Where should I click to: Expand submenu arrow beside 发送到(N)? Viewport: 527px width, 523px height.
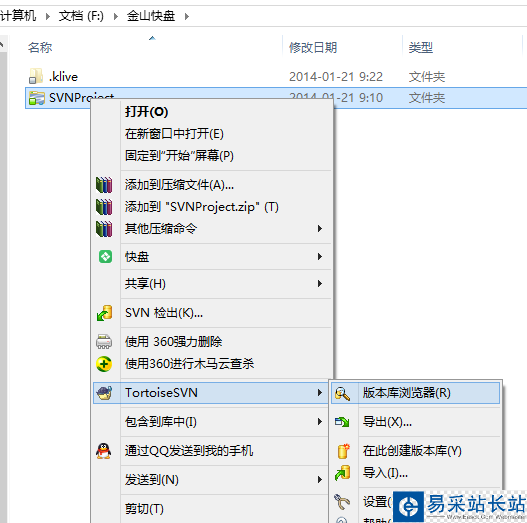(x=320, y=480)
